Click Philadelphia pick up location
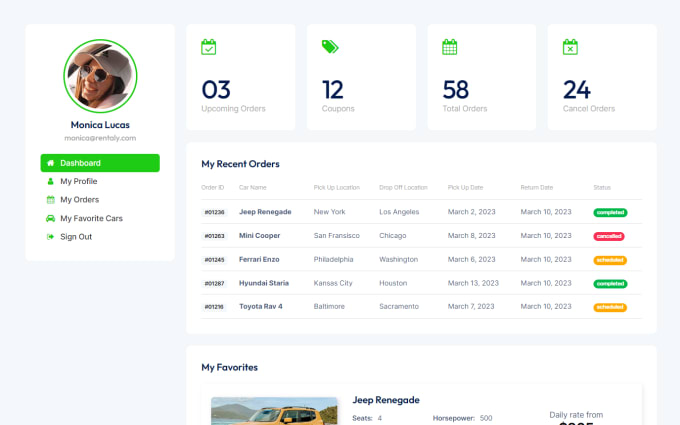The height and width of the screenshot is (425, 680). pos(333,259)
